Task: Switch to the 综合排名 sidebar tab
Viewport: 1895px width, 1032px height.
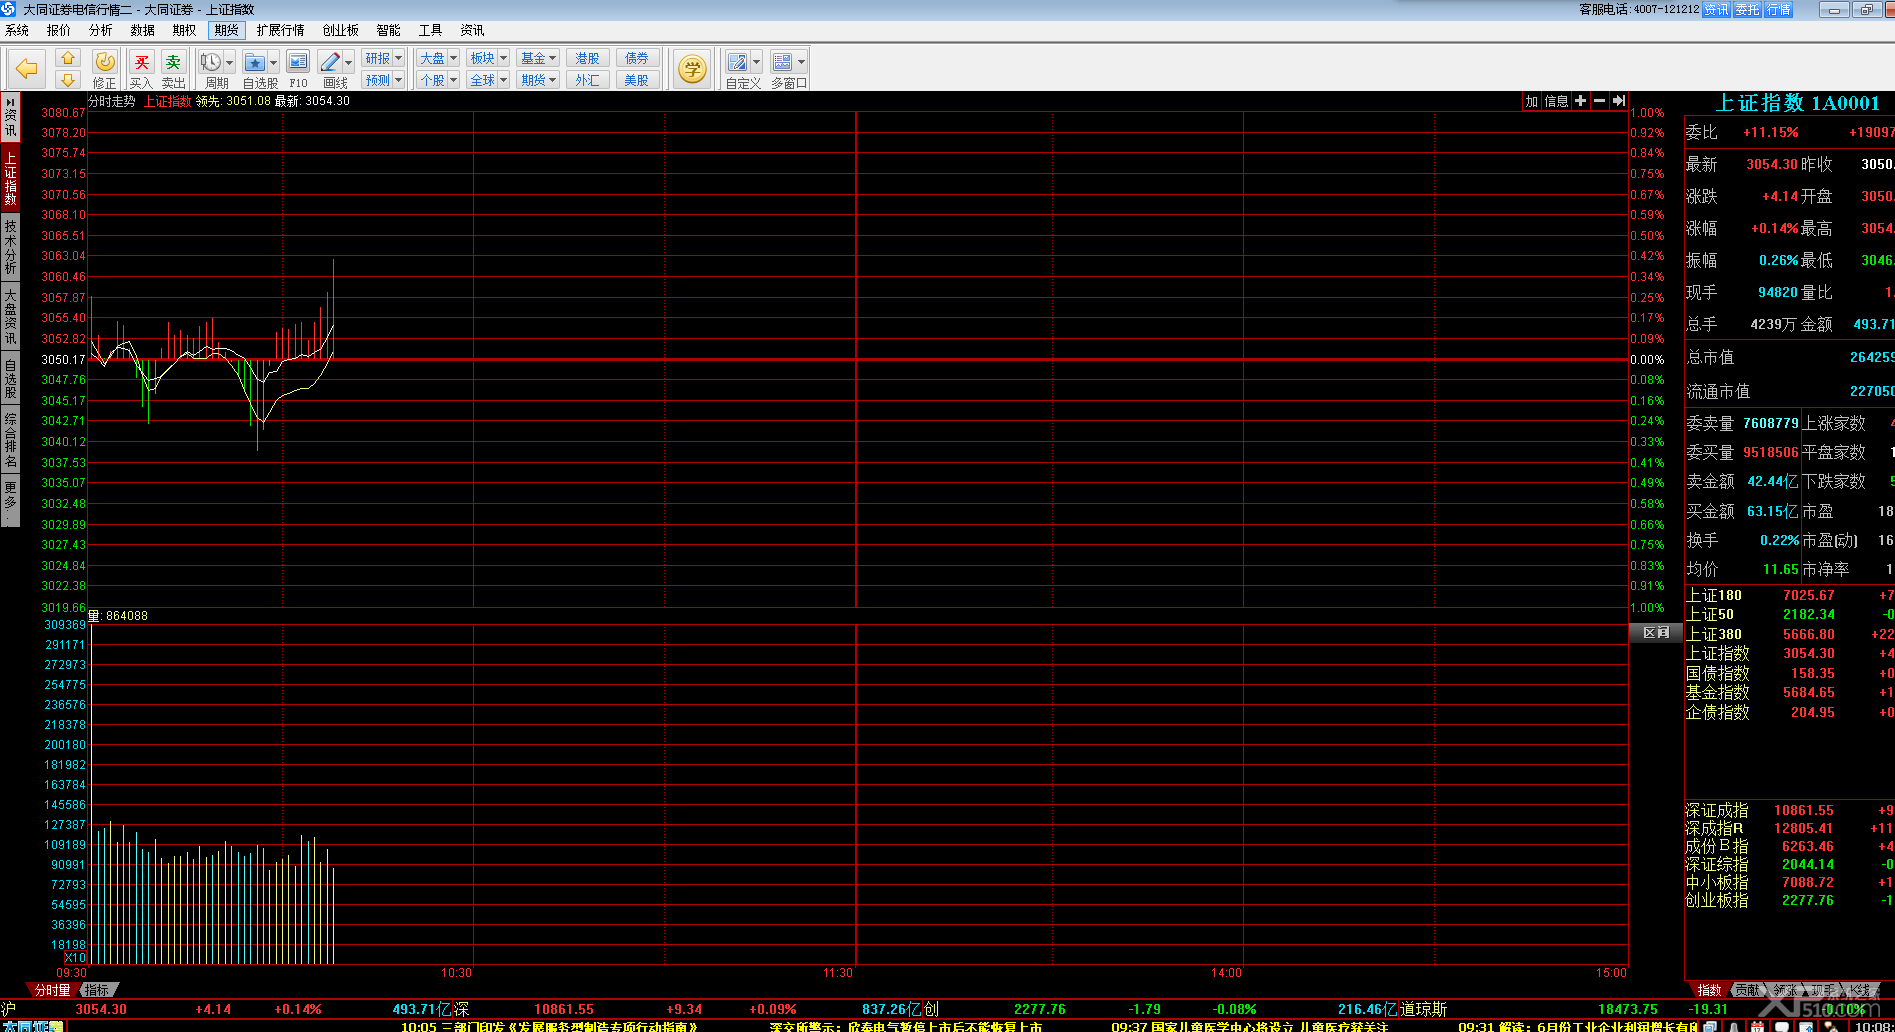Action: (x=10, y=438)
